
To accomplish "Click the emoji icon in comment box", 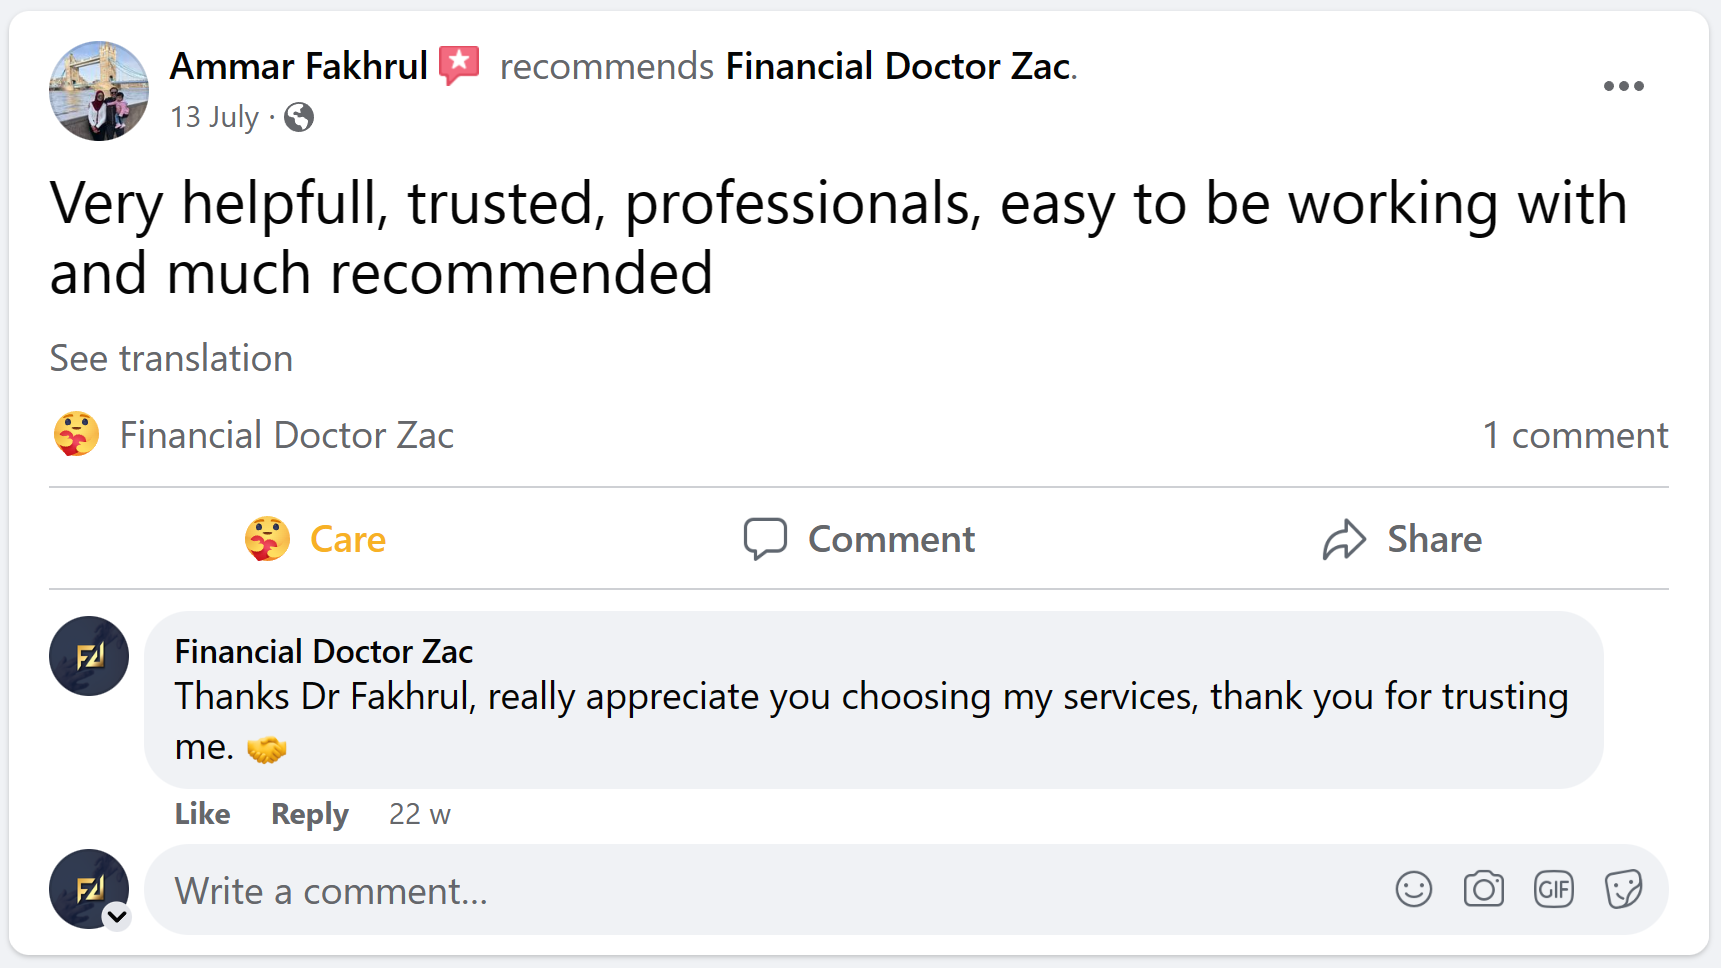I will 1413,889.
